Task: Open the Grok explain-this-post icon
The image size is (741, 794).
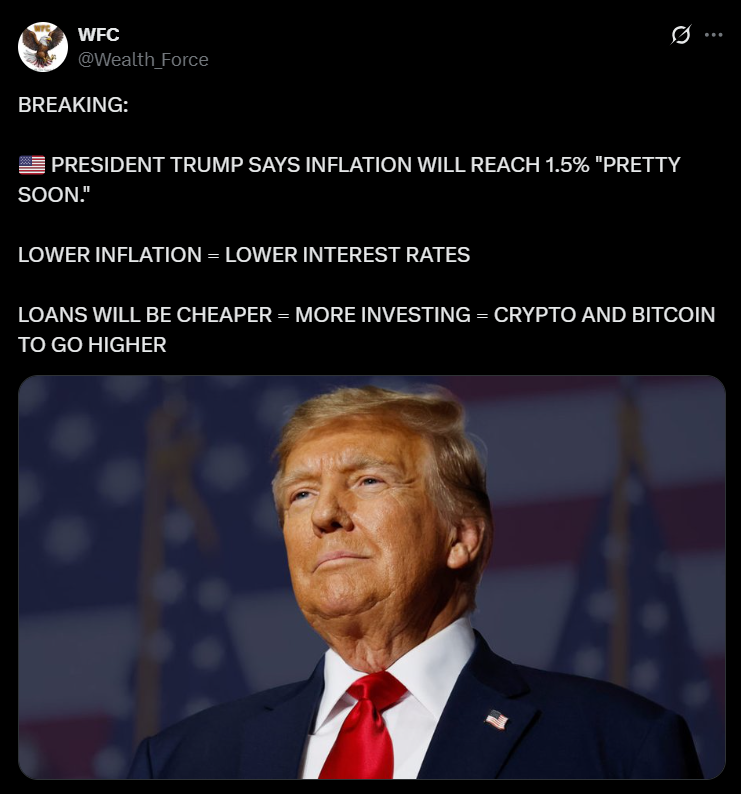Action: 680,35
